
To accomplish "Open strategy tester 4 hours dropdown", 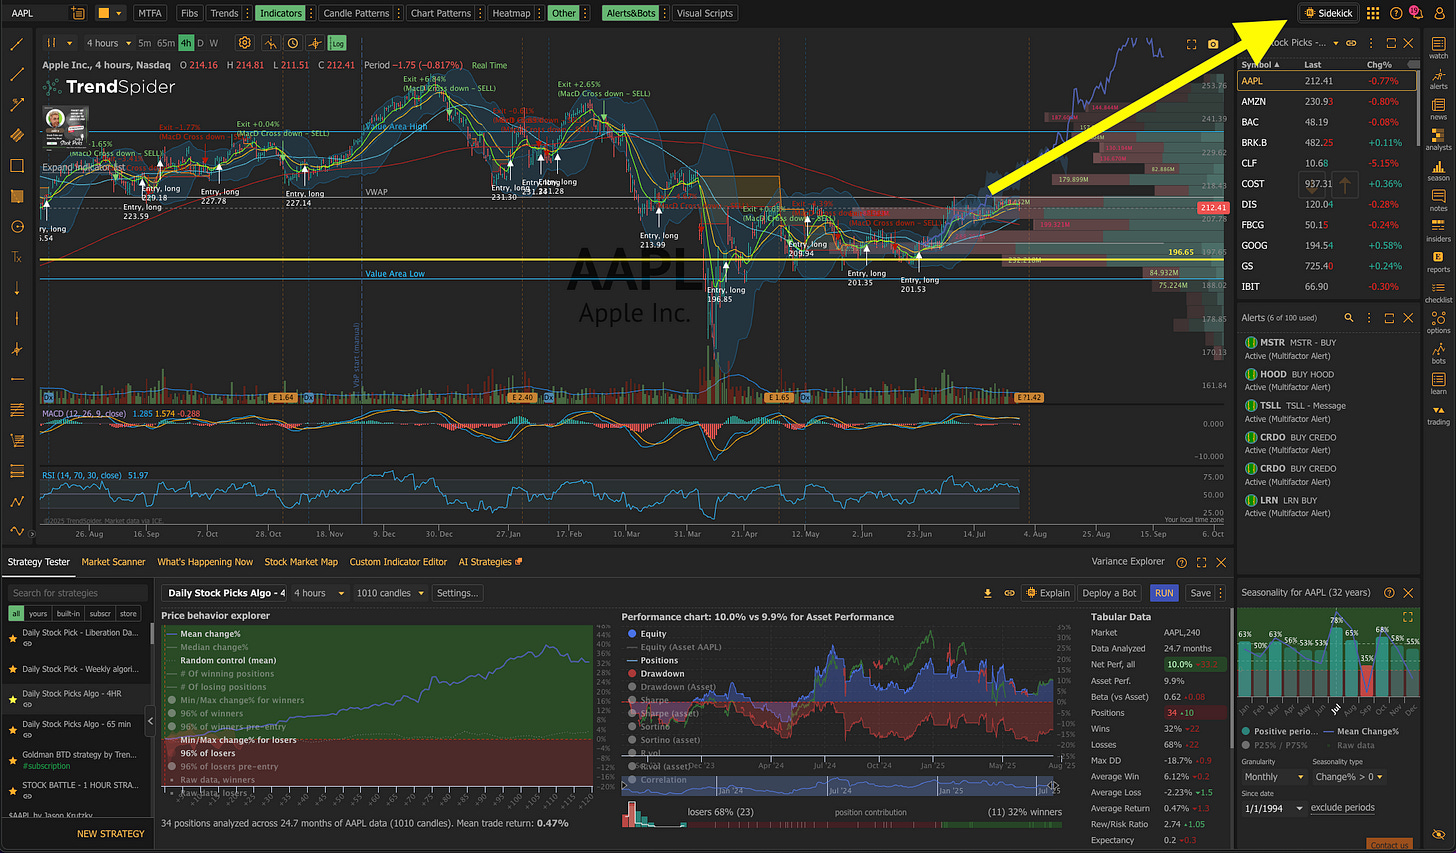I will click(319, 593).
